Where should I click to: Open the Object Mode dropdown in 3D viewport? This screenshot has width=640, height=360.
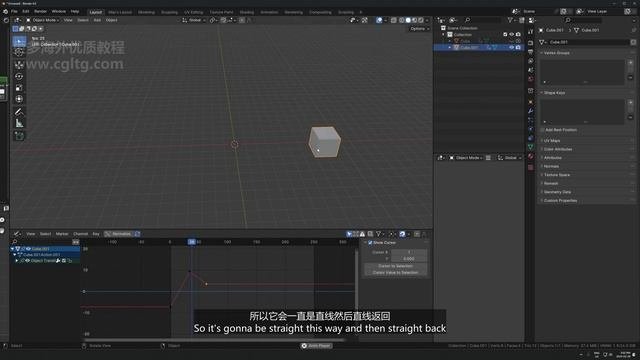point(43,20)
